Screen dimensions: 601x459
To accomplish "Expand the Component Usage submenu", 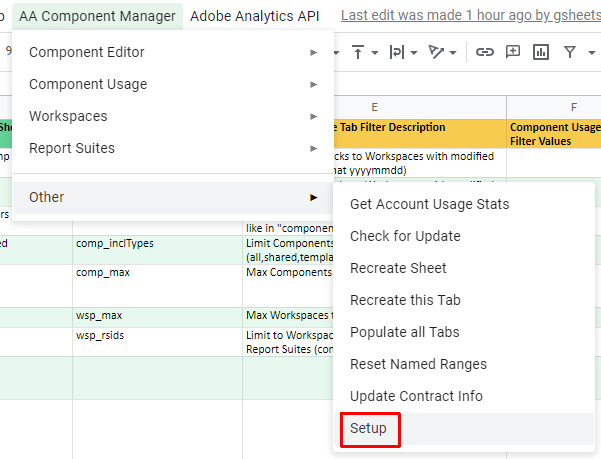I will (x=173, y=84).
